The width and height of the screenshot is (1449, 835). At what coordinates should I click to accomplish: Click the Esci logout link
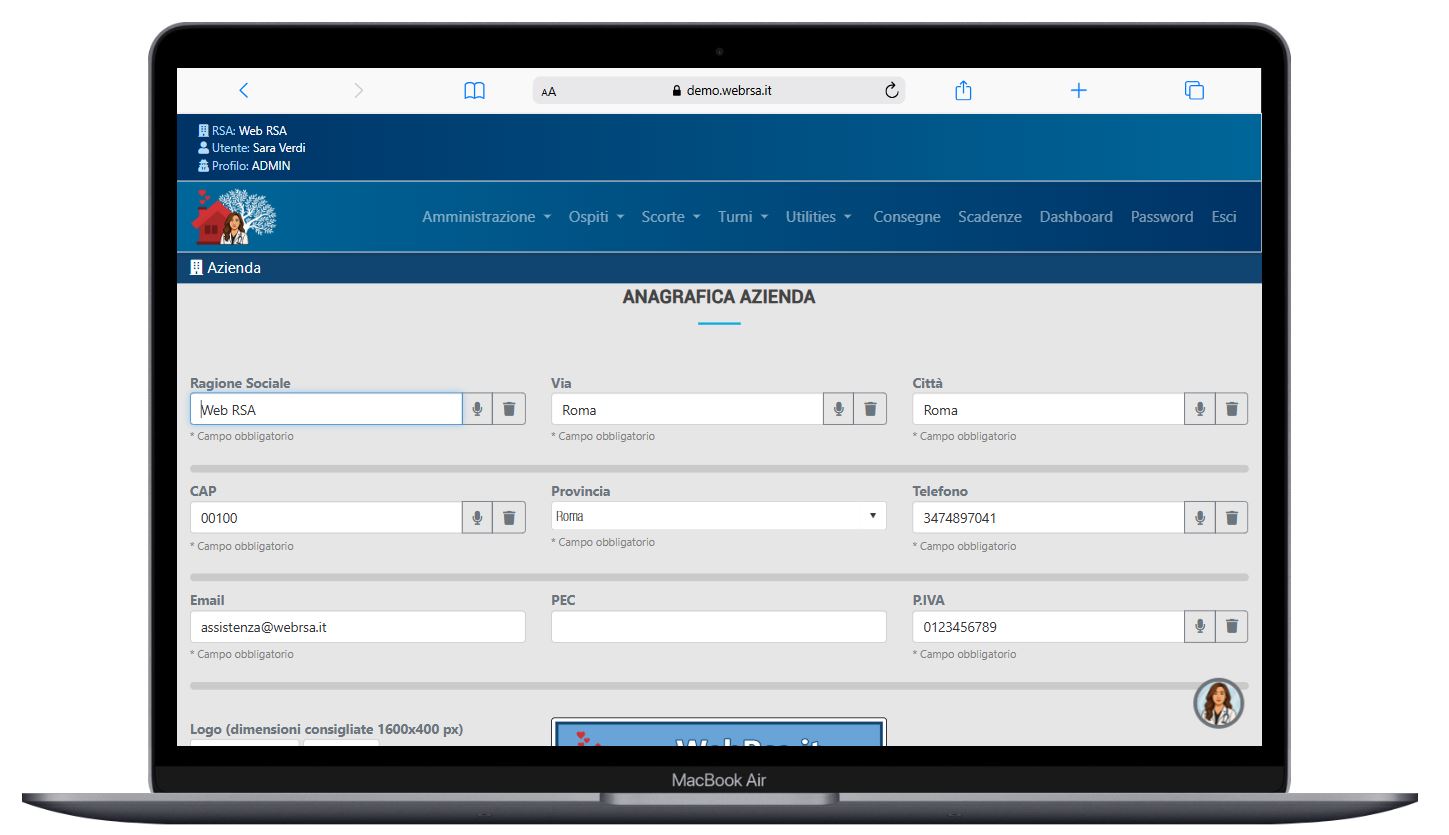click(x=1224, y=217)
